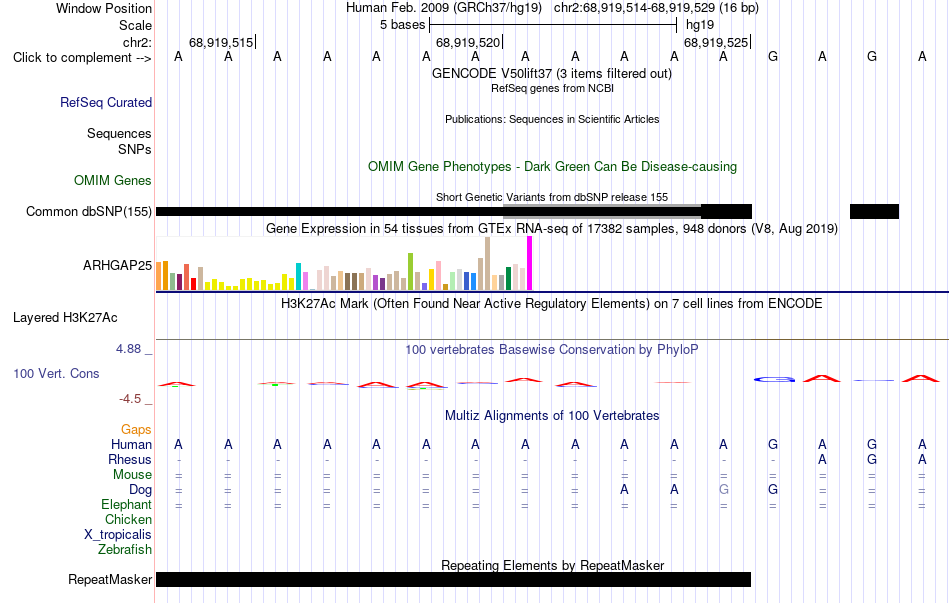Select the Zebrafish species row label
The image size is (950, 603).
[125, 550]
